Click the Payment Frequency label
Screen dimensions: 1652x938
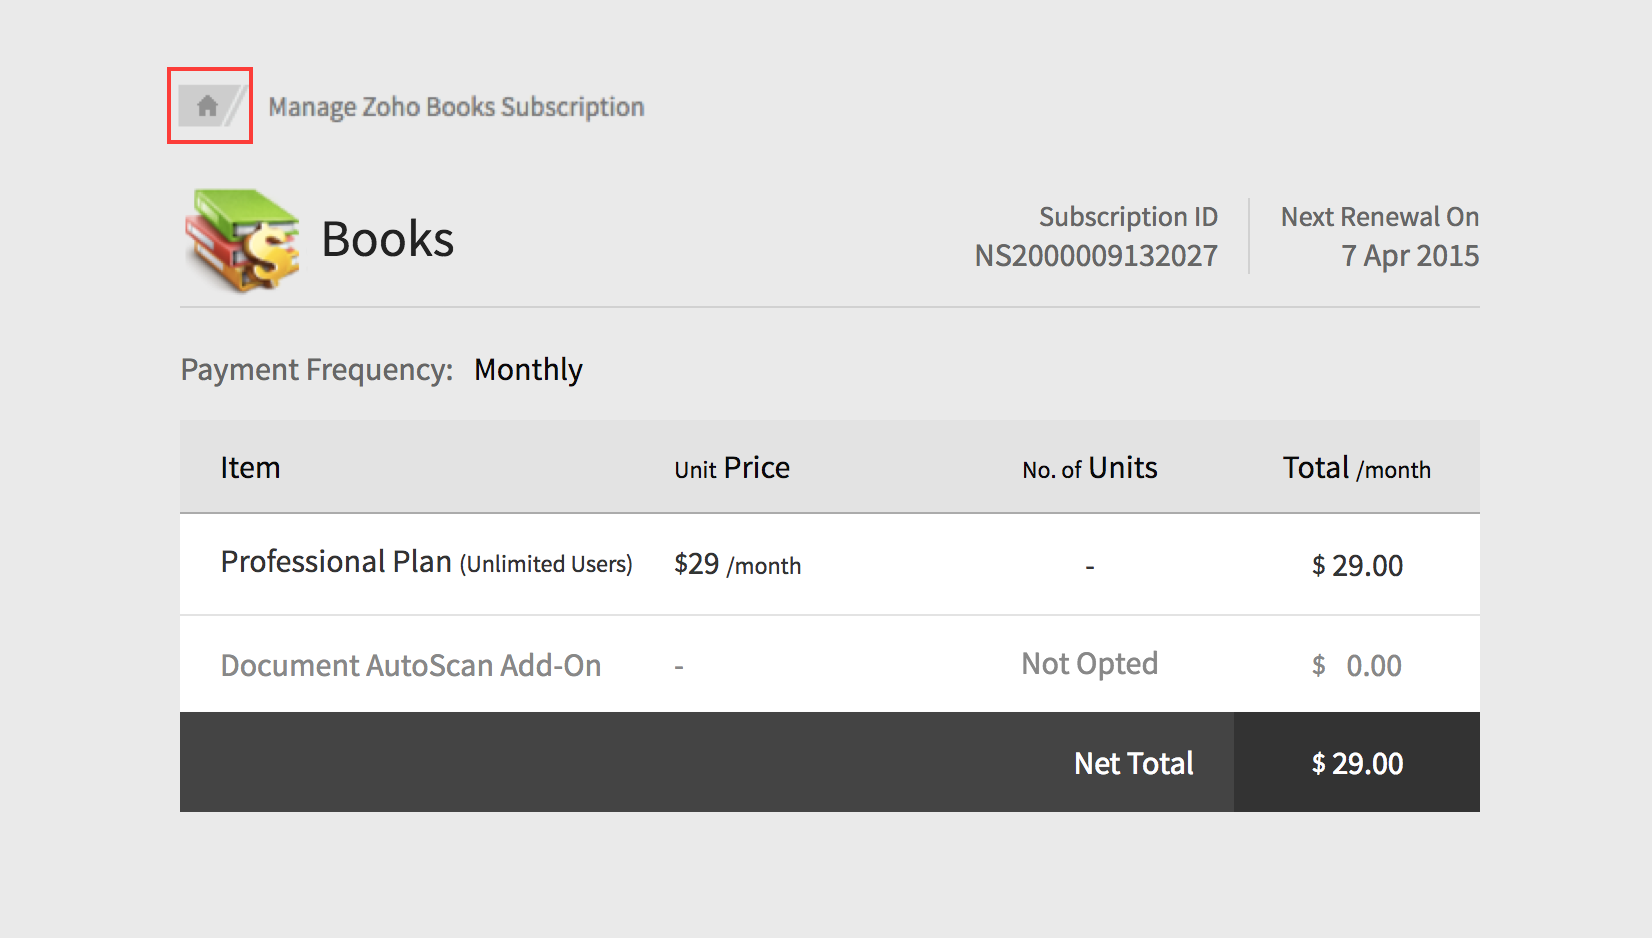click(317, 370)
